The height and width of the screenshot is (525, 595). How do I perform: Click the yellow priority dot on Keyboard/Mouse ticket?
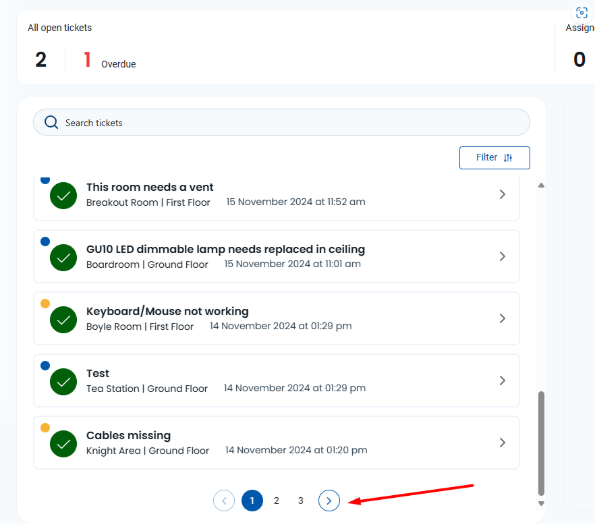point(45,303)
